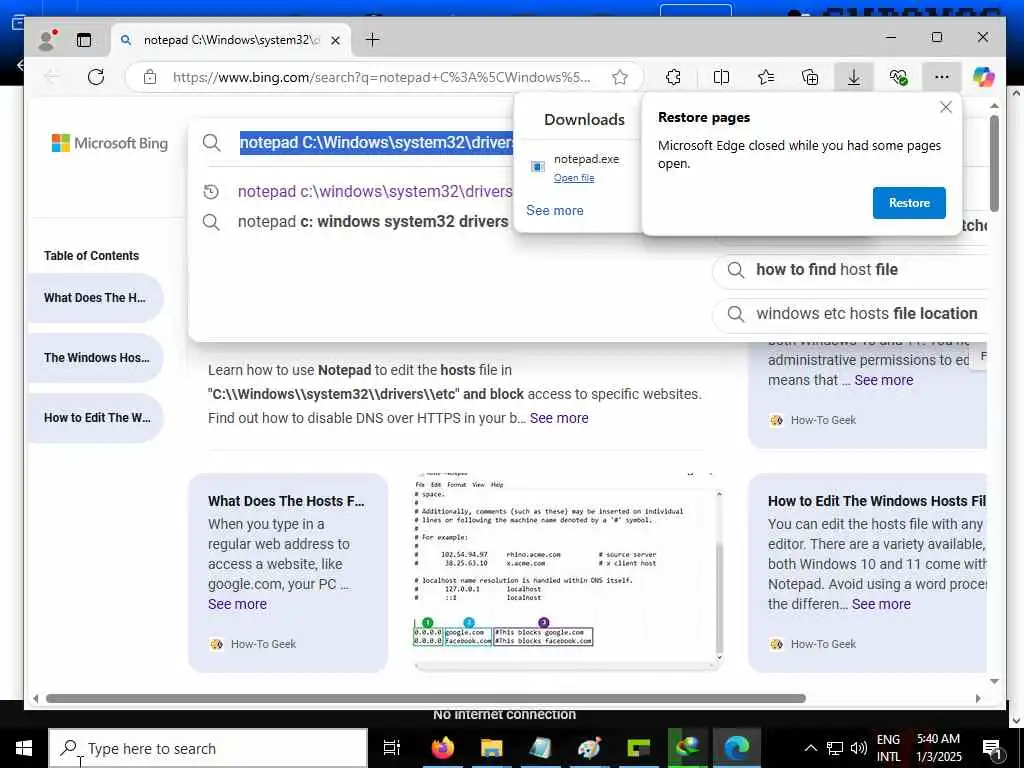Go to Microsoft Bing logo home
Screen dimensions: 1024x768
pyautogui.click(x=109, y=143)
